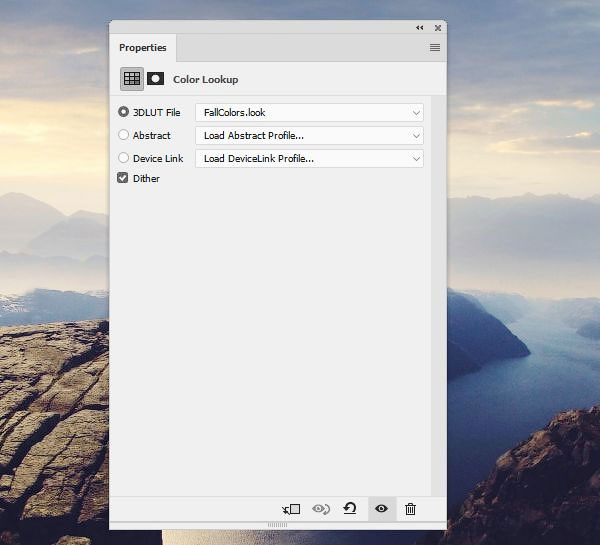Image resolution: width=600 pixels, height=545 pixels.
Task: Toggle adjustment layer visibility eye
Action: point(381,509)
